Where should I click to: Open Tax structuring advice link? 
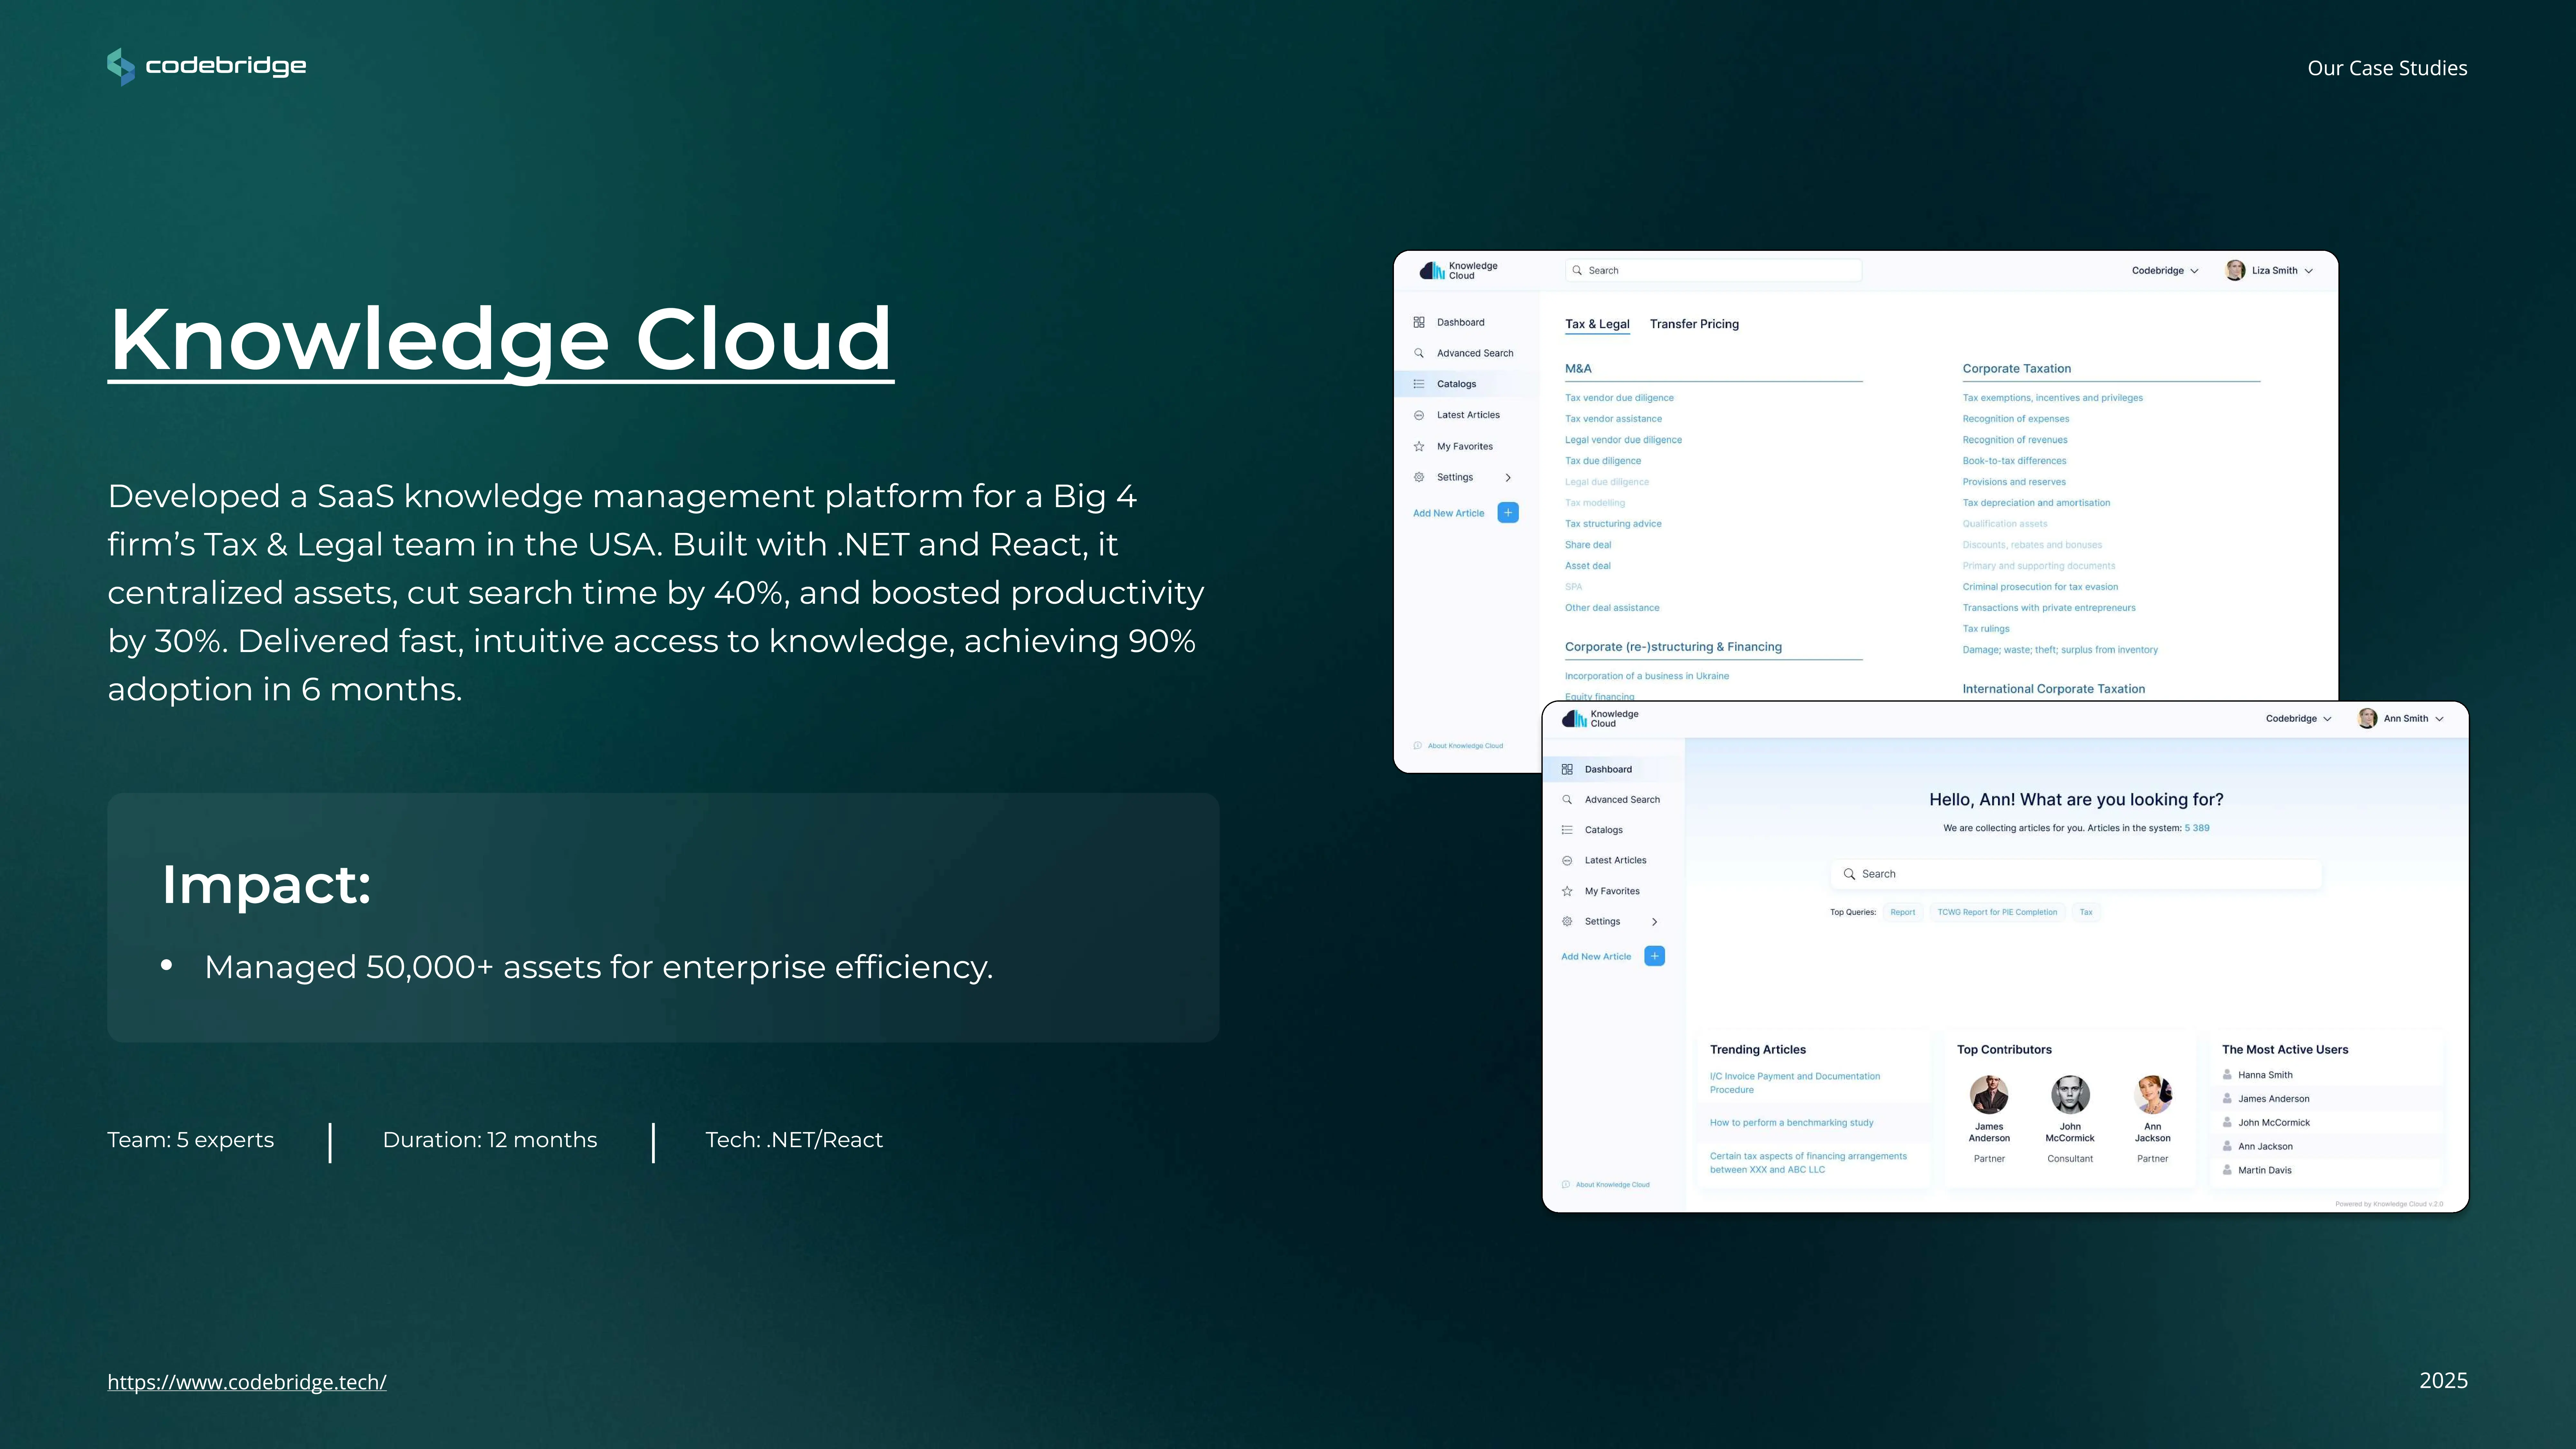pyautogui.click(x=1613, y=524)
